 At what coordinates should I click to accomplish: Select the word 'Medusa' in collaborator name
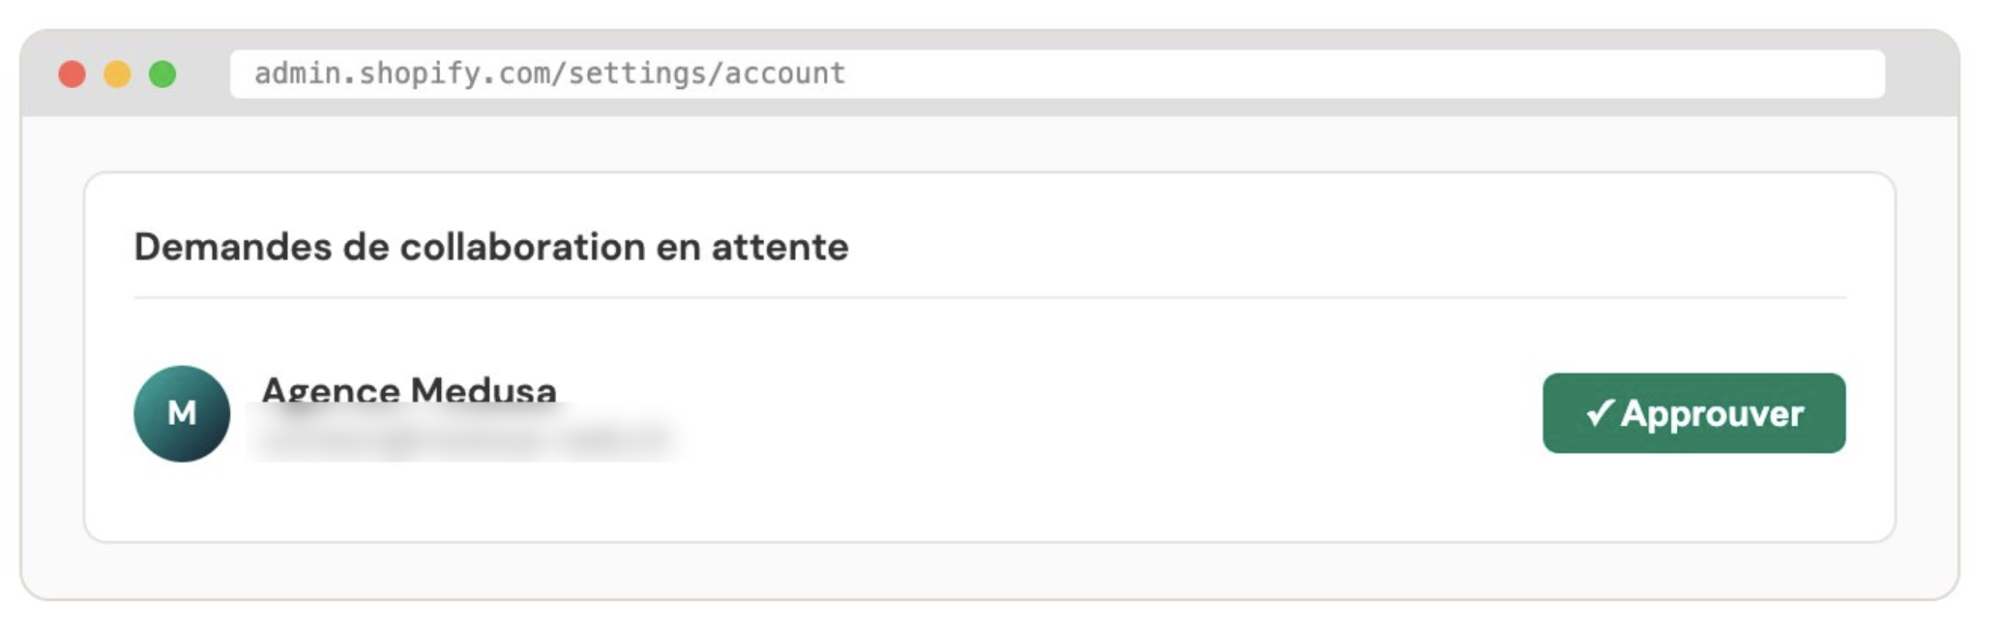(x=483, y=388)
